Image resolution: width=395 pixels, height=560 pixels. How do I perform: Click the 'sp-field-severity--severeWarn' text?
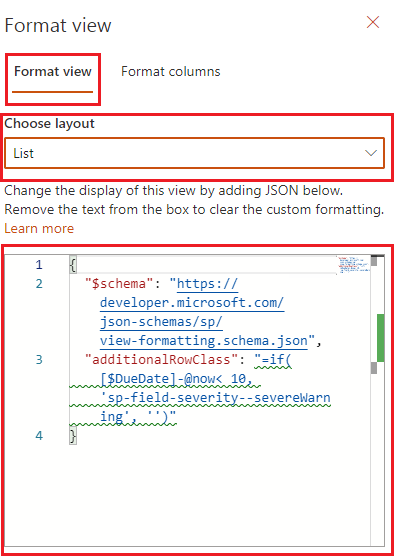(x=215, y=398)
